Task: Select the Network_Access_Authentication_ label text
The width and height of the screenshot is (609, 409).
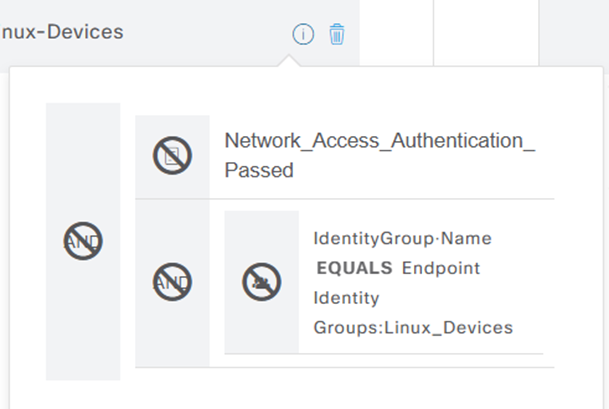Action: coord(379,141)
